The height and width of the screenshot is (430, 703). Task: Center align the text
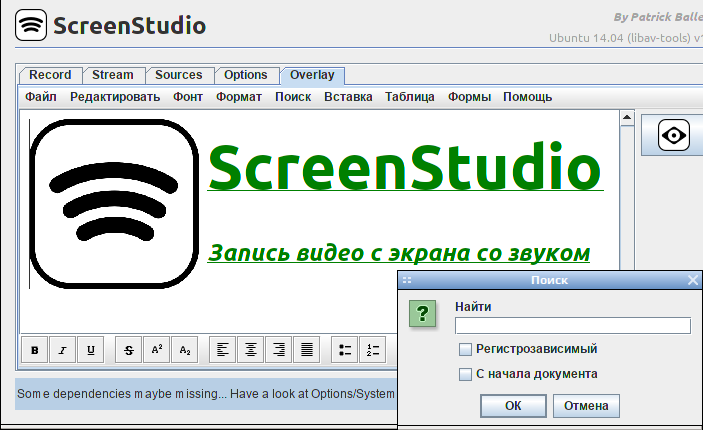point(251,350)
